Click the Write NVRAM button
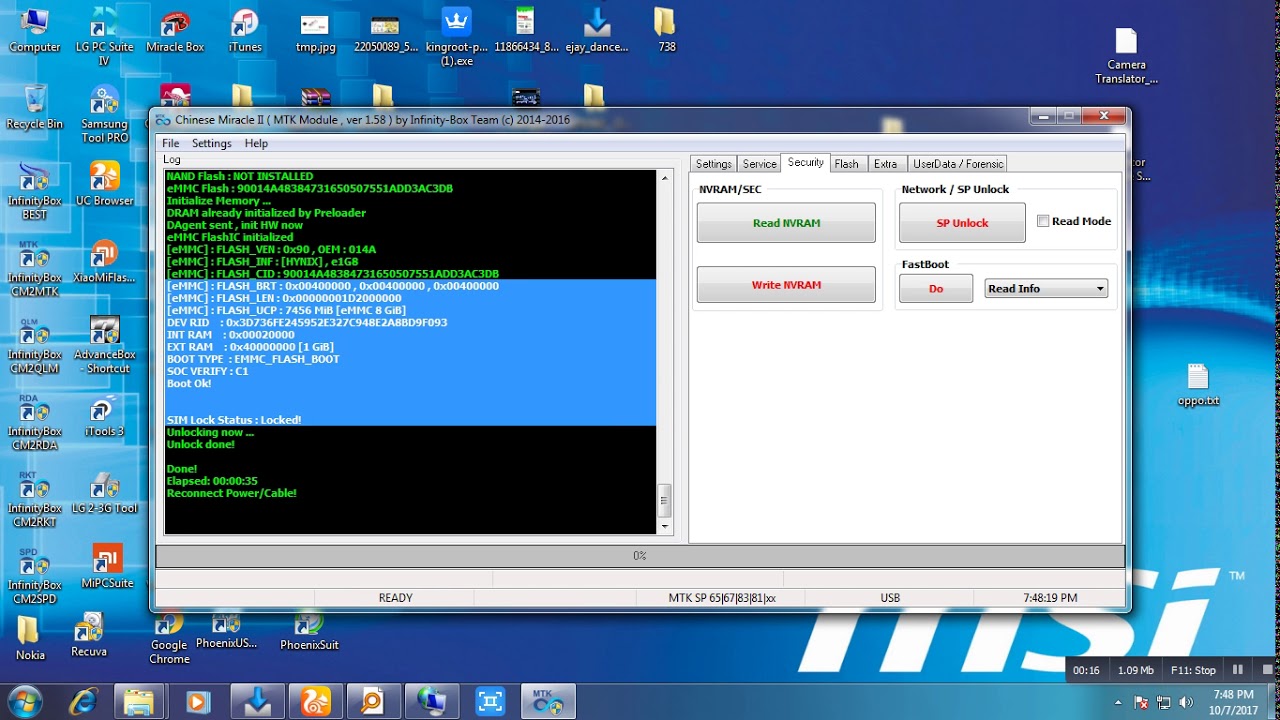The width and height of the screenshot is (1280, 720). [786, 285]
